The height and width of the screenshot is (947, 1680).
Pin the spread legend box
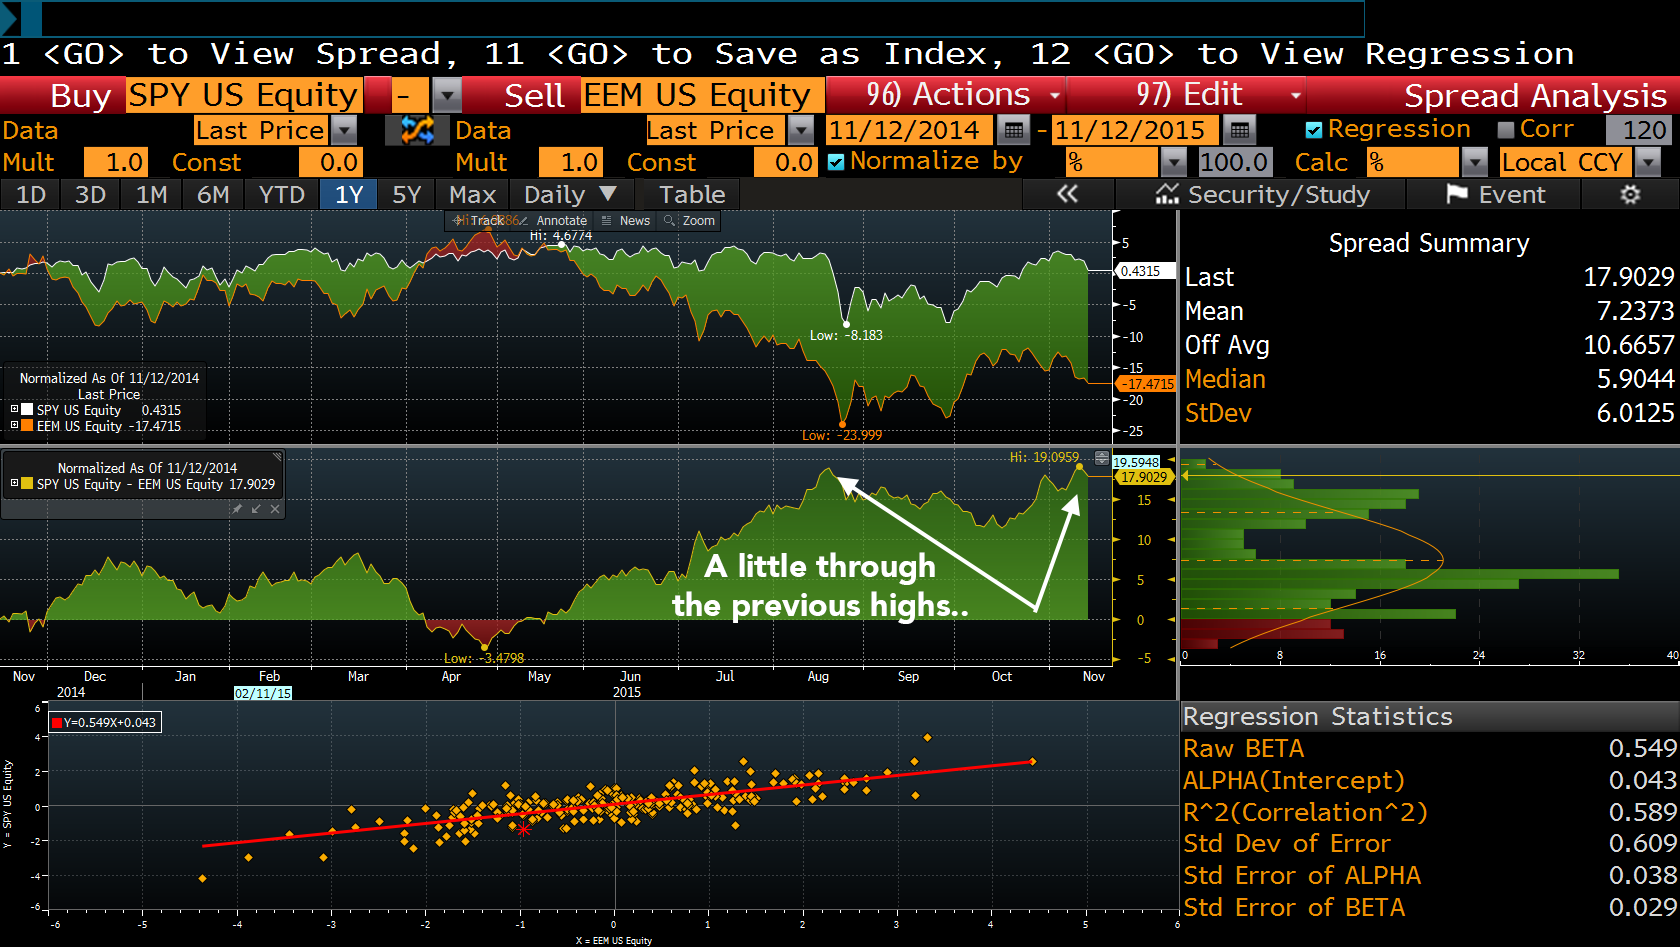tap(237, 509)
